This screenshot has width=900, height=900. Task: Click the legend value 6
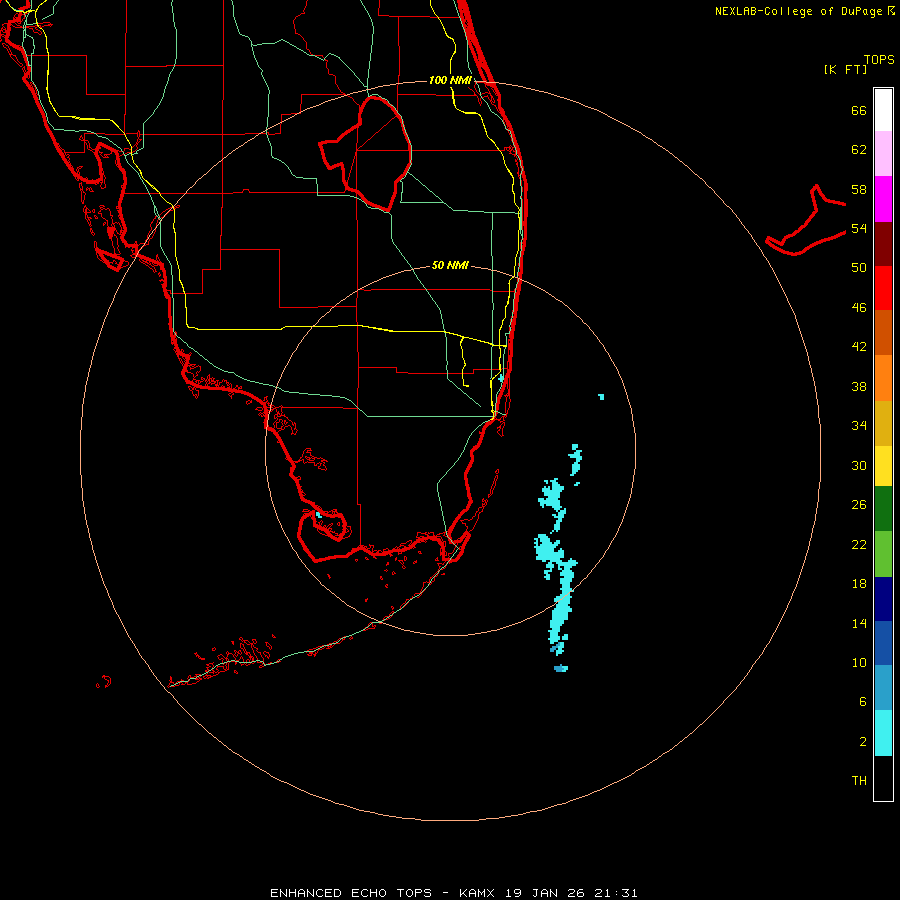tap(863, 702)
